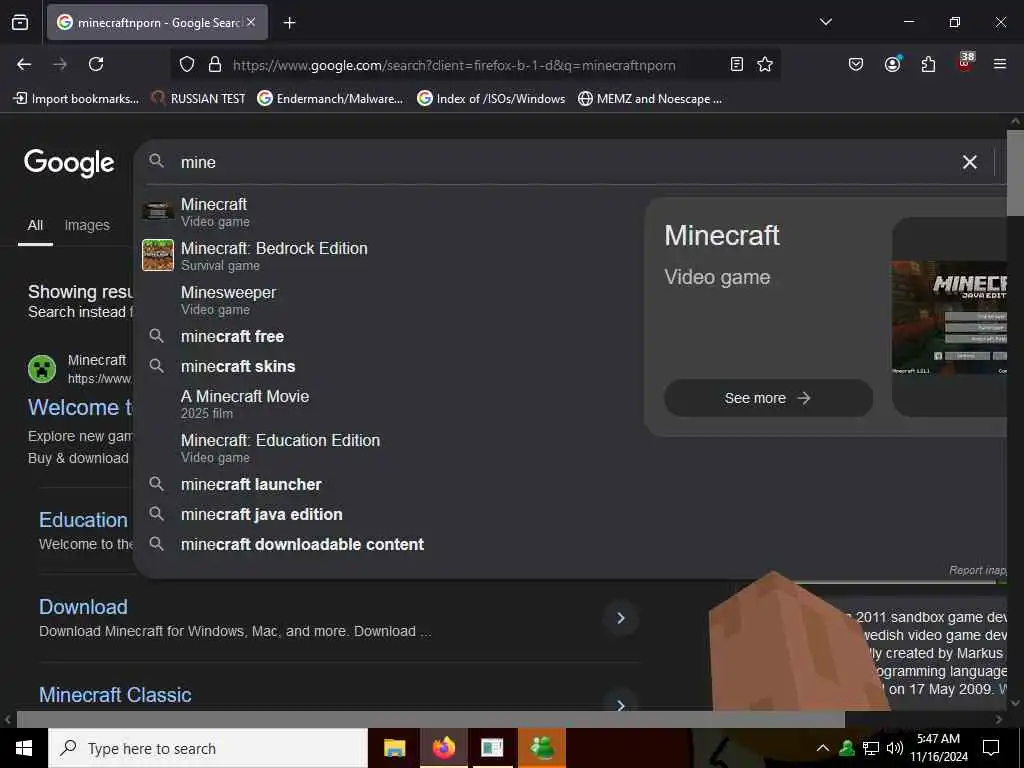Go to Google homepage logo
This screenshot has height=768, width=1024.
point(69,163)
